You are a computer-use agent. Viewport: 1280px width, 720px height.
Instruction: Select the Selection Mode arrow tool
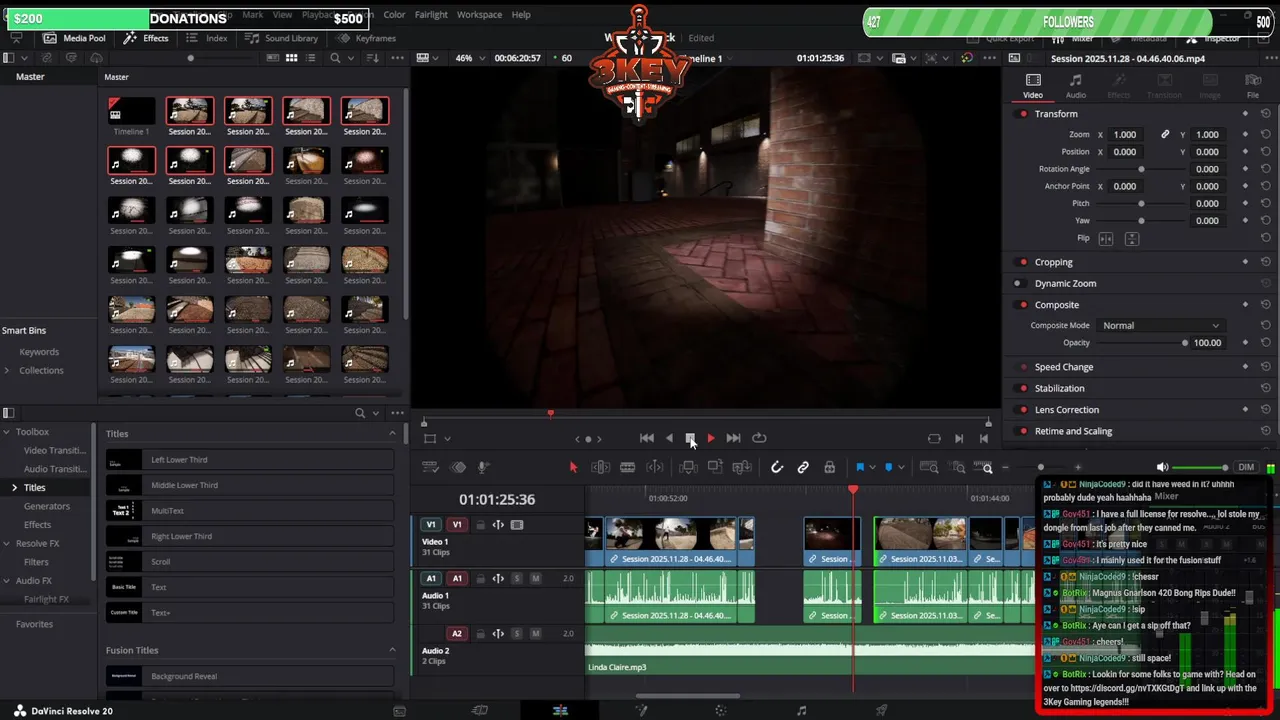tap(573, 467)
